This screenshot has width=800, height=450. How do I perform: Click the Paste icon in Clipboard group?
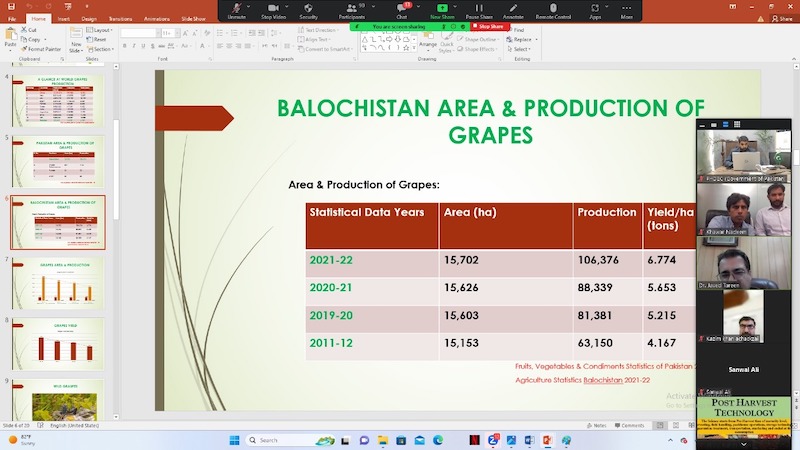(9, 38)
